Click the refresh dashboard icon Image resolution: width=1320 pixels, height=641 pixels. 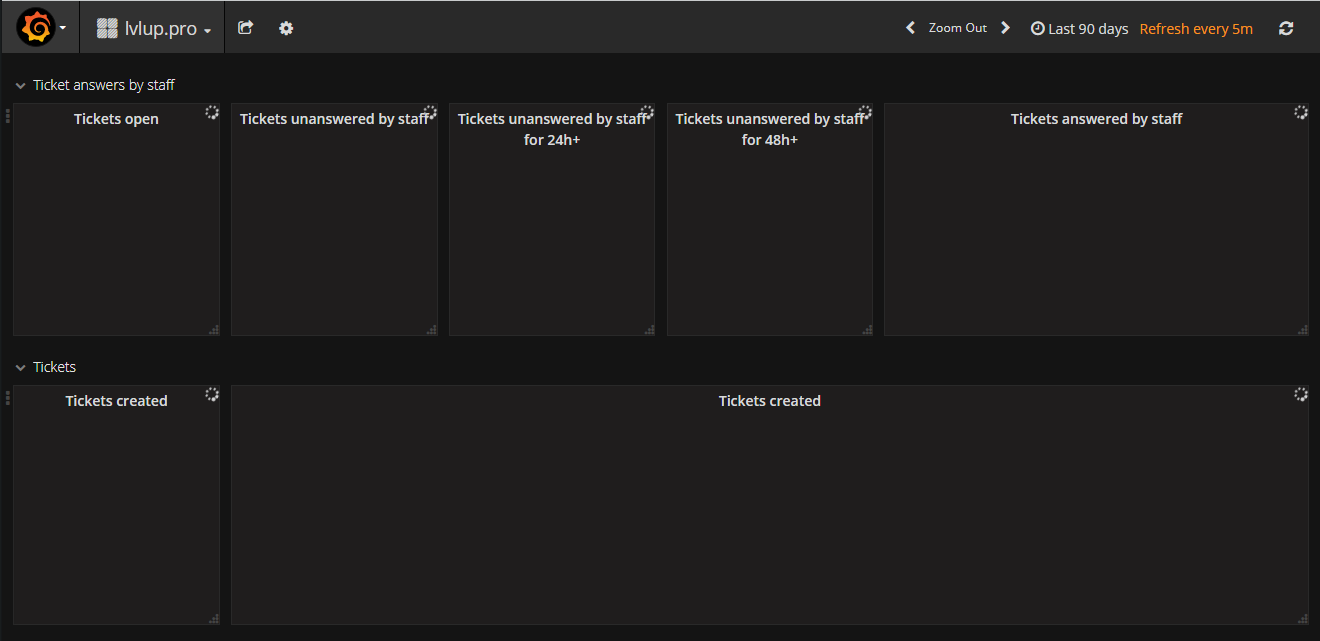[x=1286, y=29]
